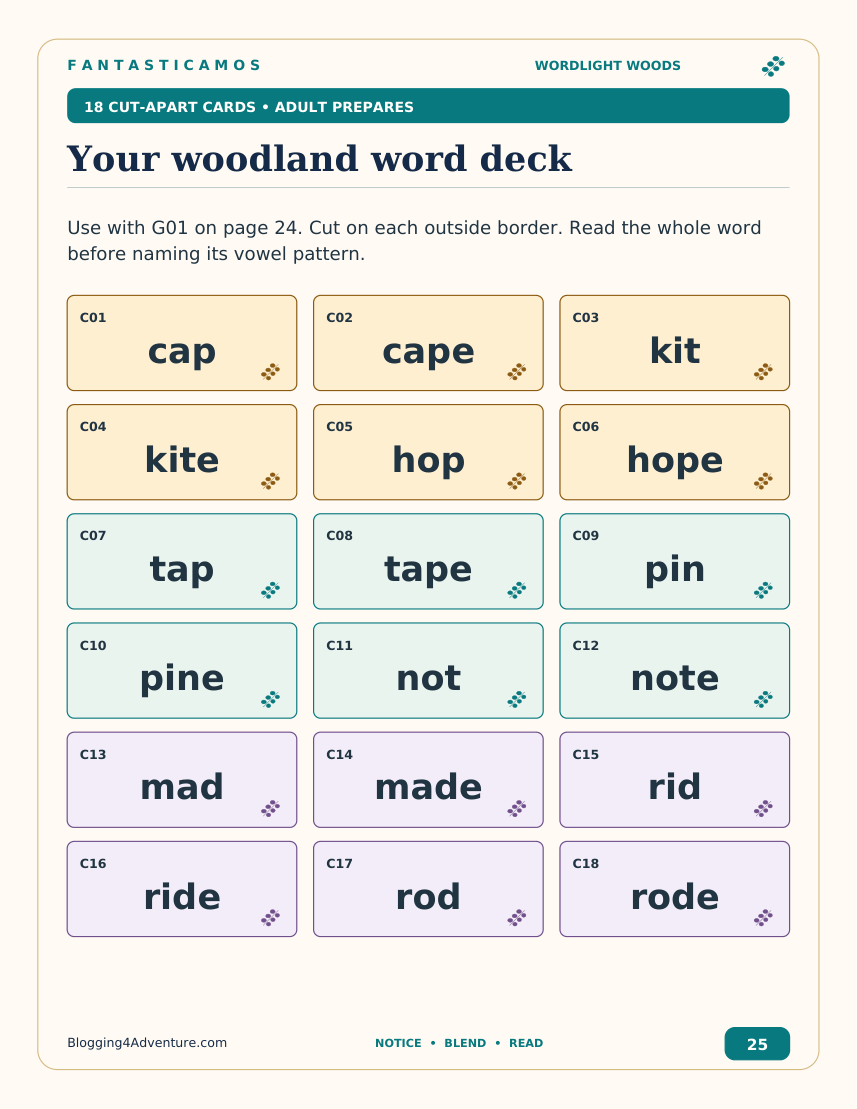857x1109 pixels.
Task: Click the page number 25 badge
Action: click(757, 1044)
